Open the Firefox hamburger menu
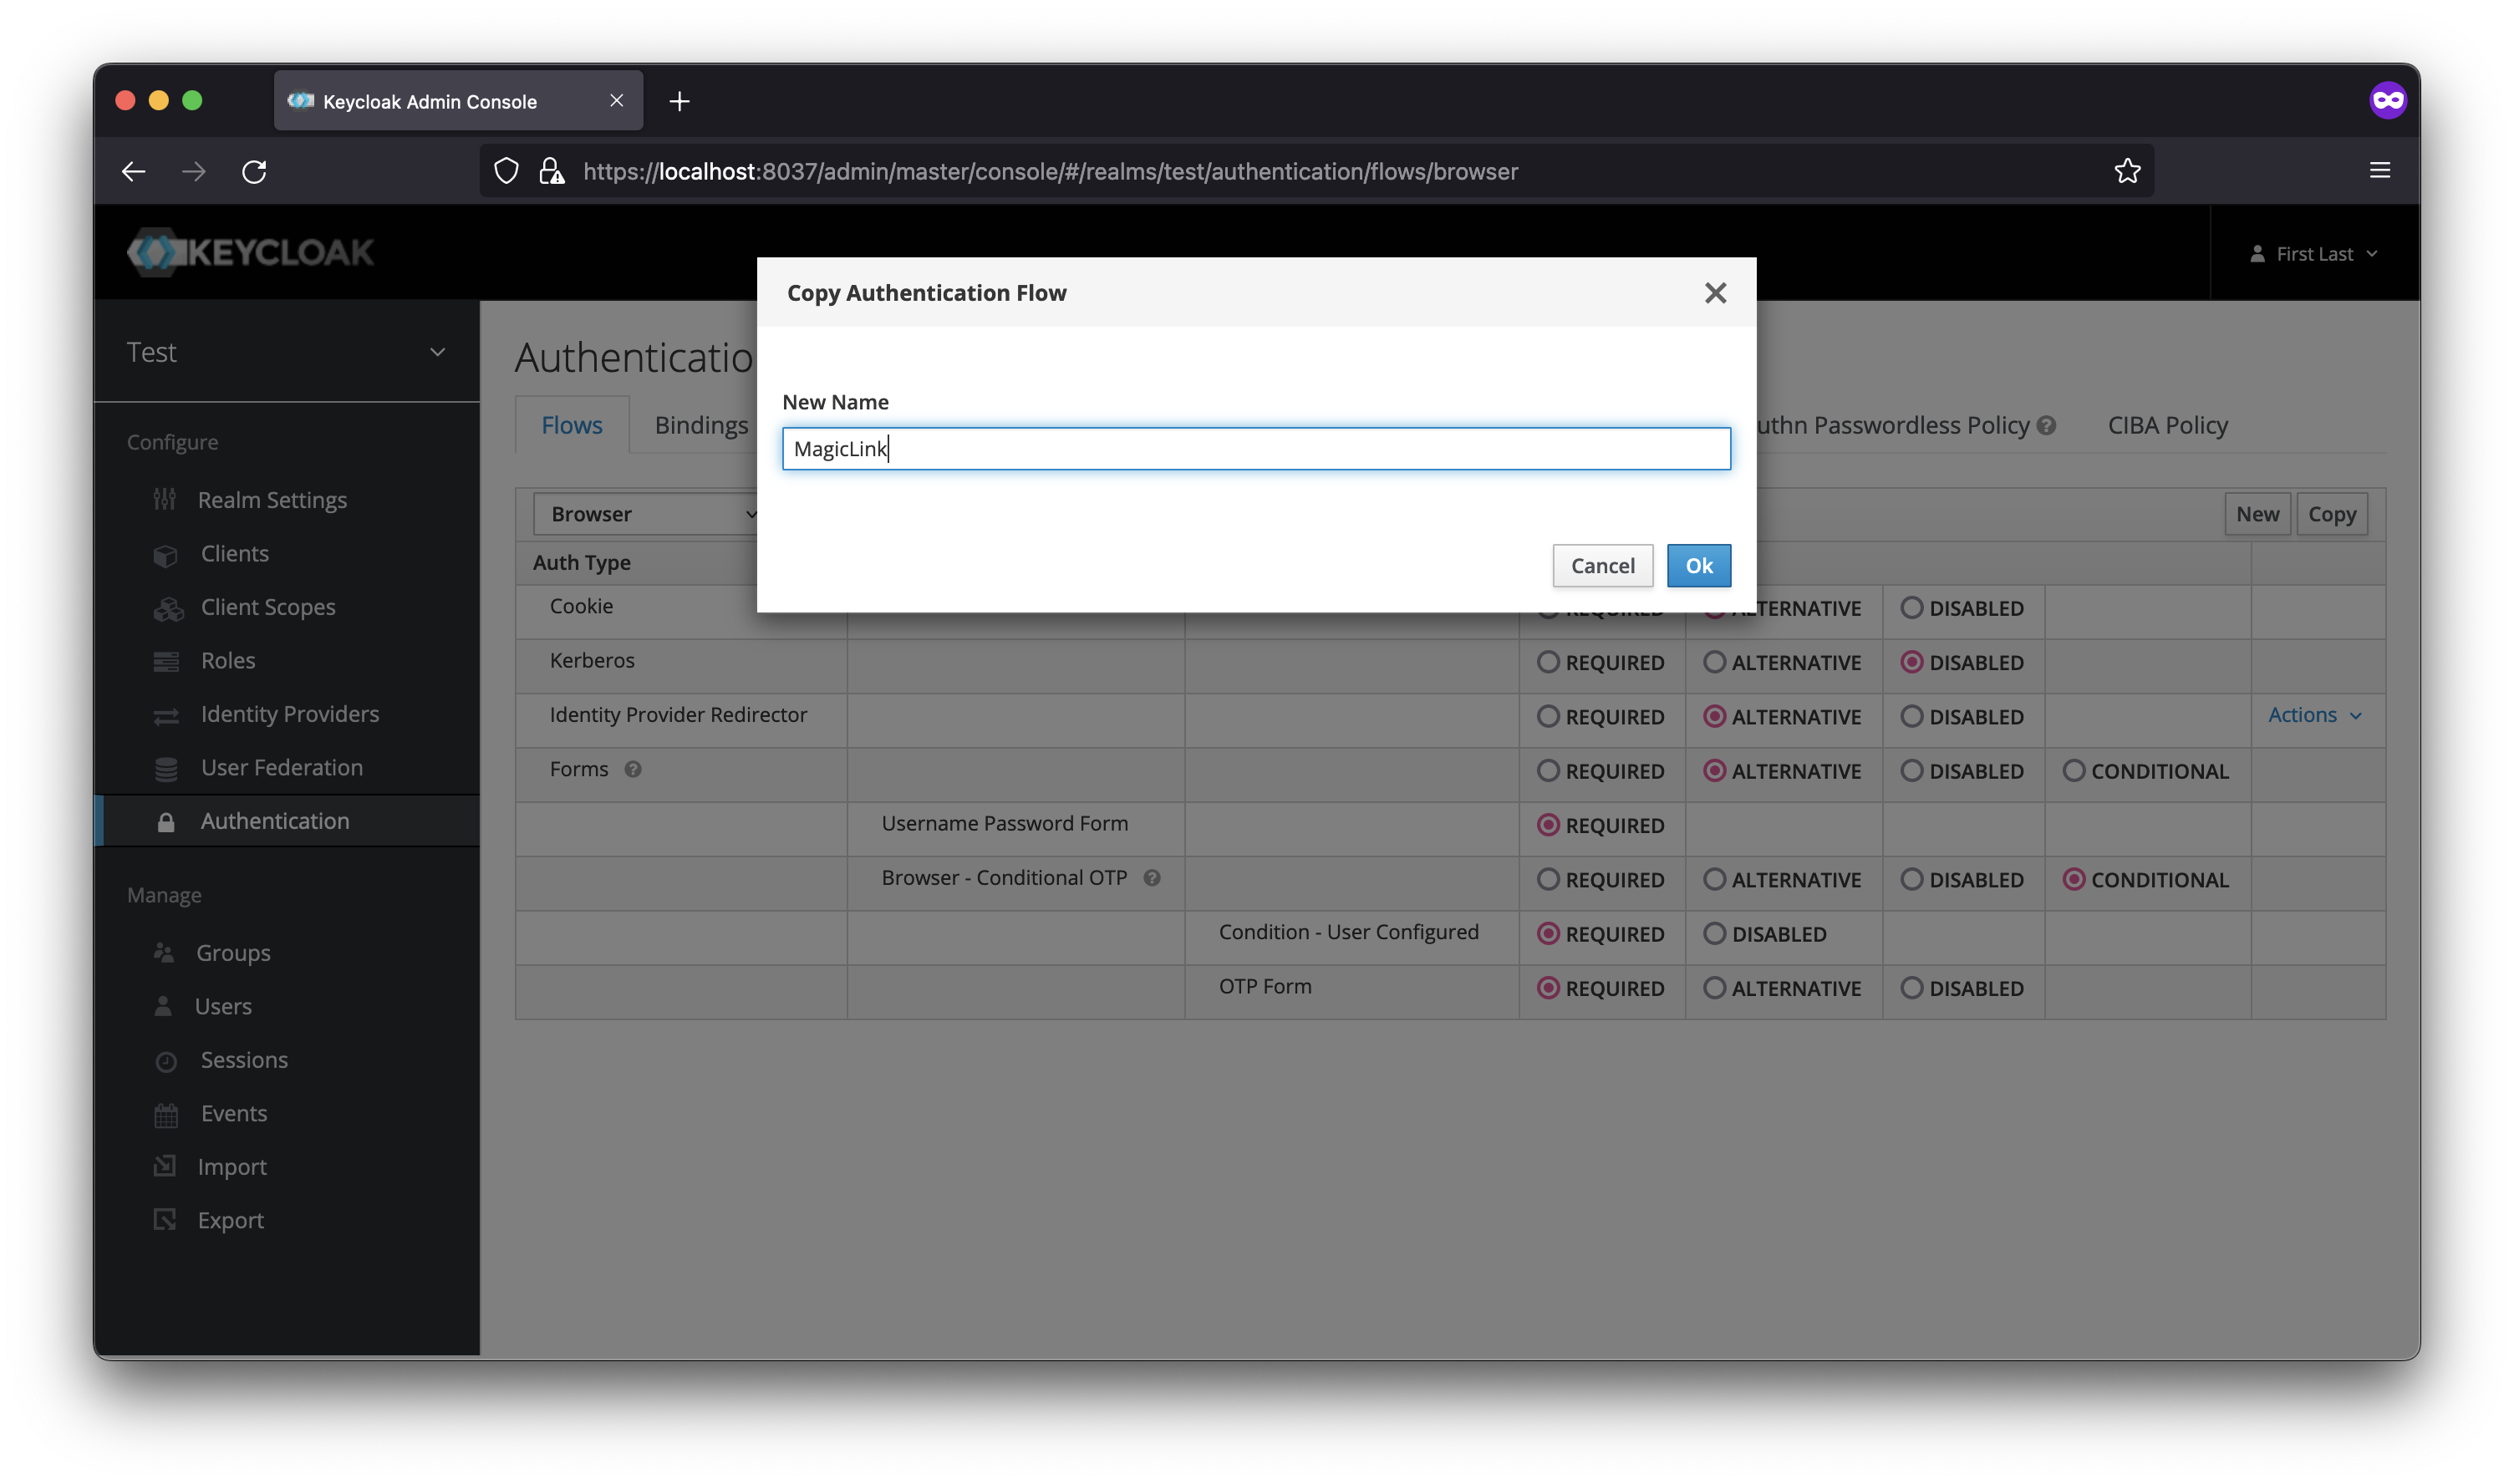This screenshot has height=1484, width=2514. click(2380, 170)
